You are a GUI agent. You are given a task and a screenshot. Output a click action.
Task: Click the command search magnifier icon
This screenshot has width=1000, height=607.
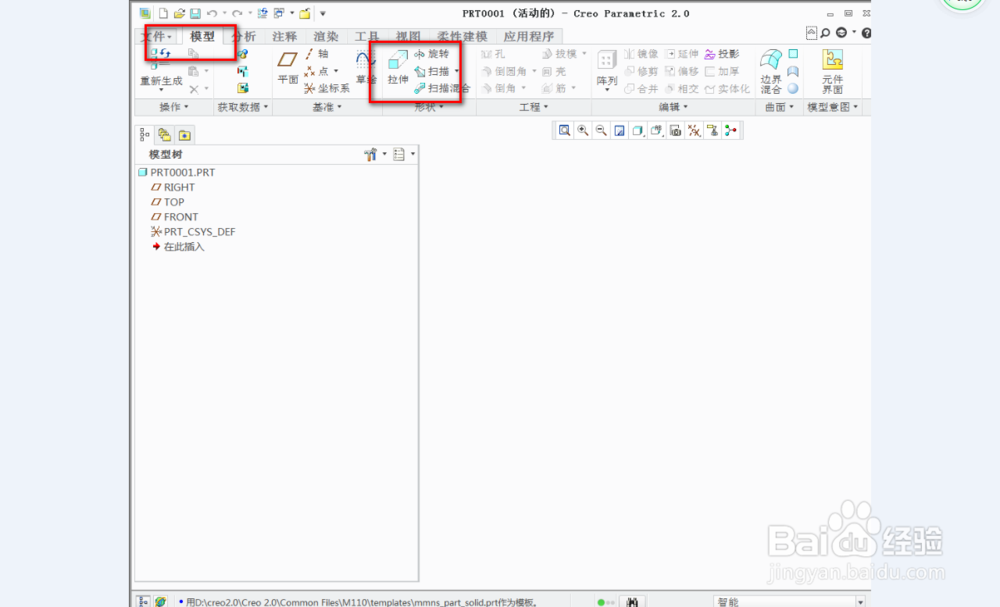pyautogui.click(x=825, y=33)
